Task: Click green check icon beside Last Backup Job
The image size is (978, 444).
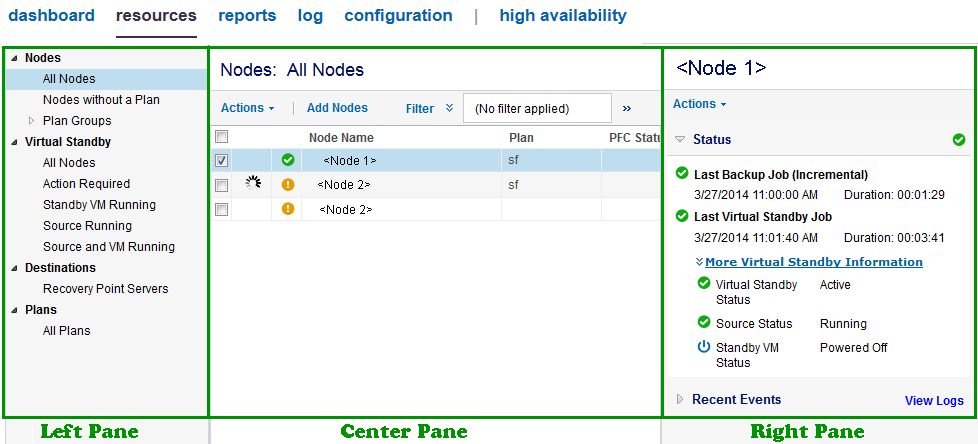Action: 682,173
